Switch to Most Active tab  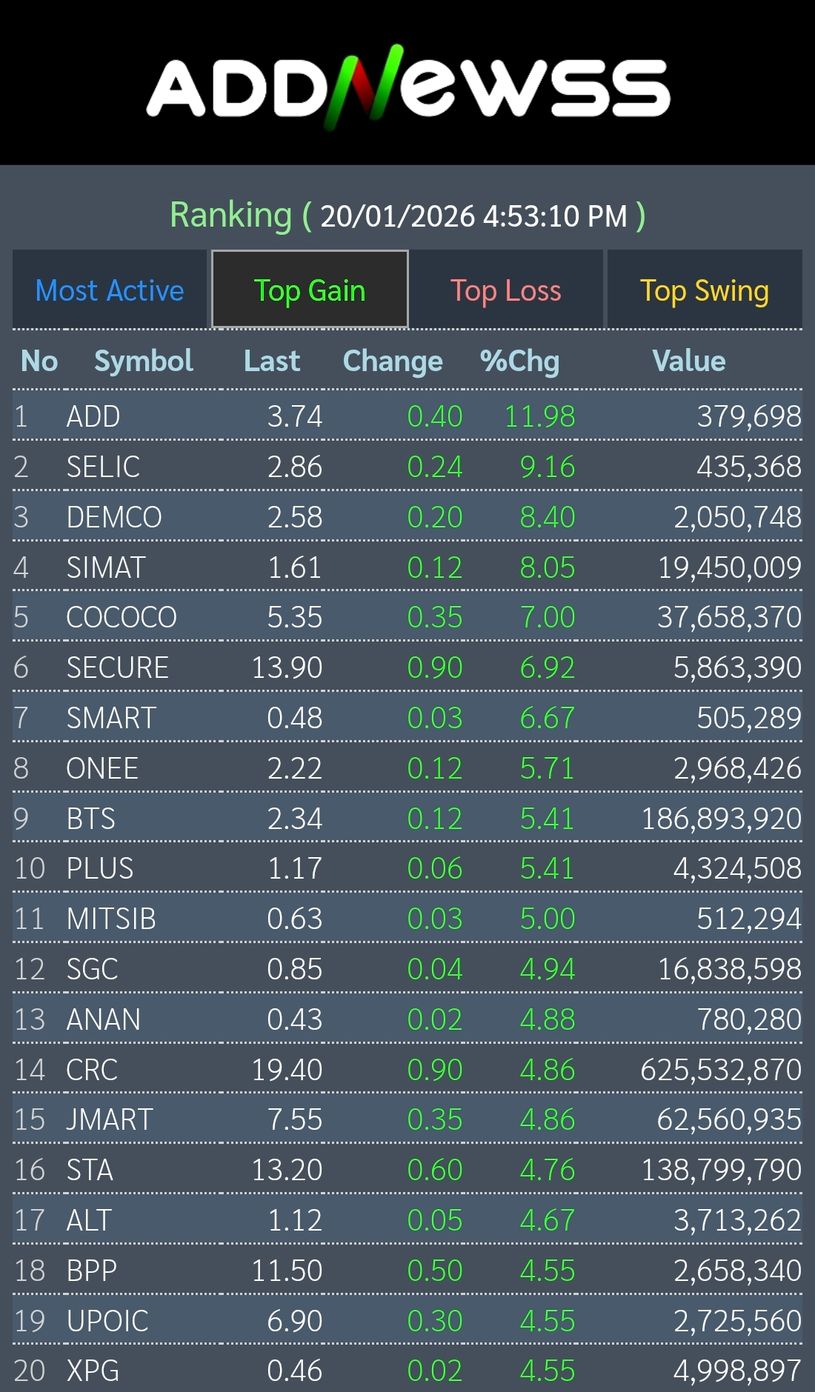tap(110, 291)
